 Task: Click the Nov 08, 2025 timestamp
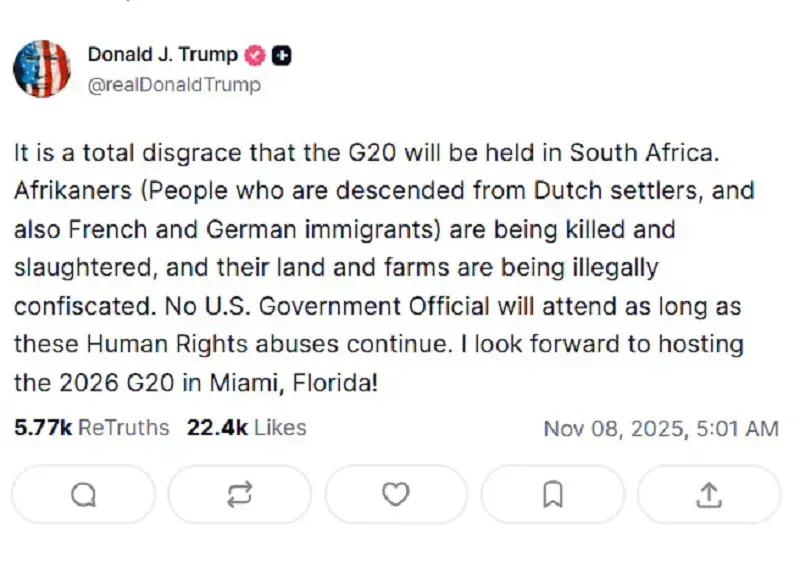click(660, 429)
